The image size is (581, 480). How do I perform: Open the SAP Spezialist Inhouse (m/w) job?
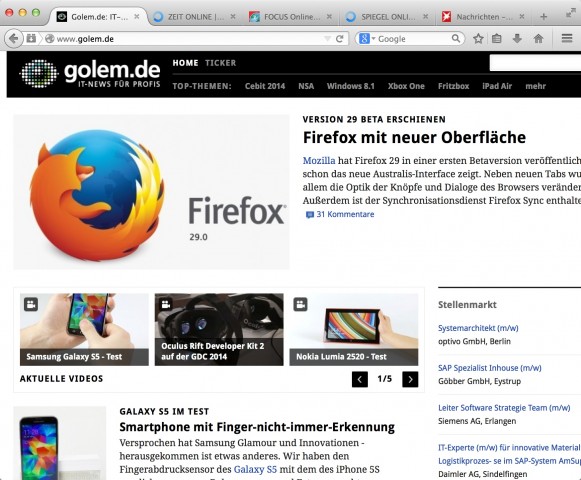(489, 368)
